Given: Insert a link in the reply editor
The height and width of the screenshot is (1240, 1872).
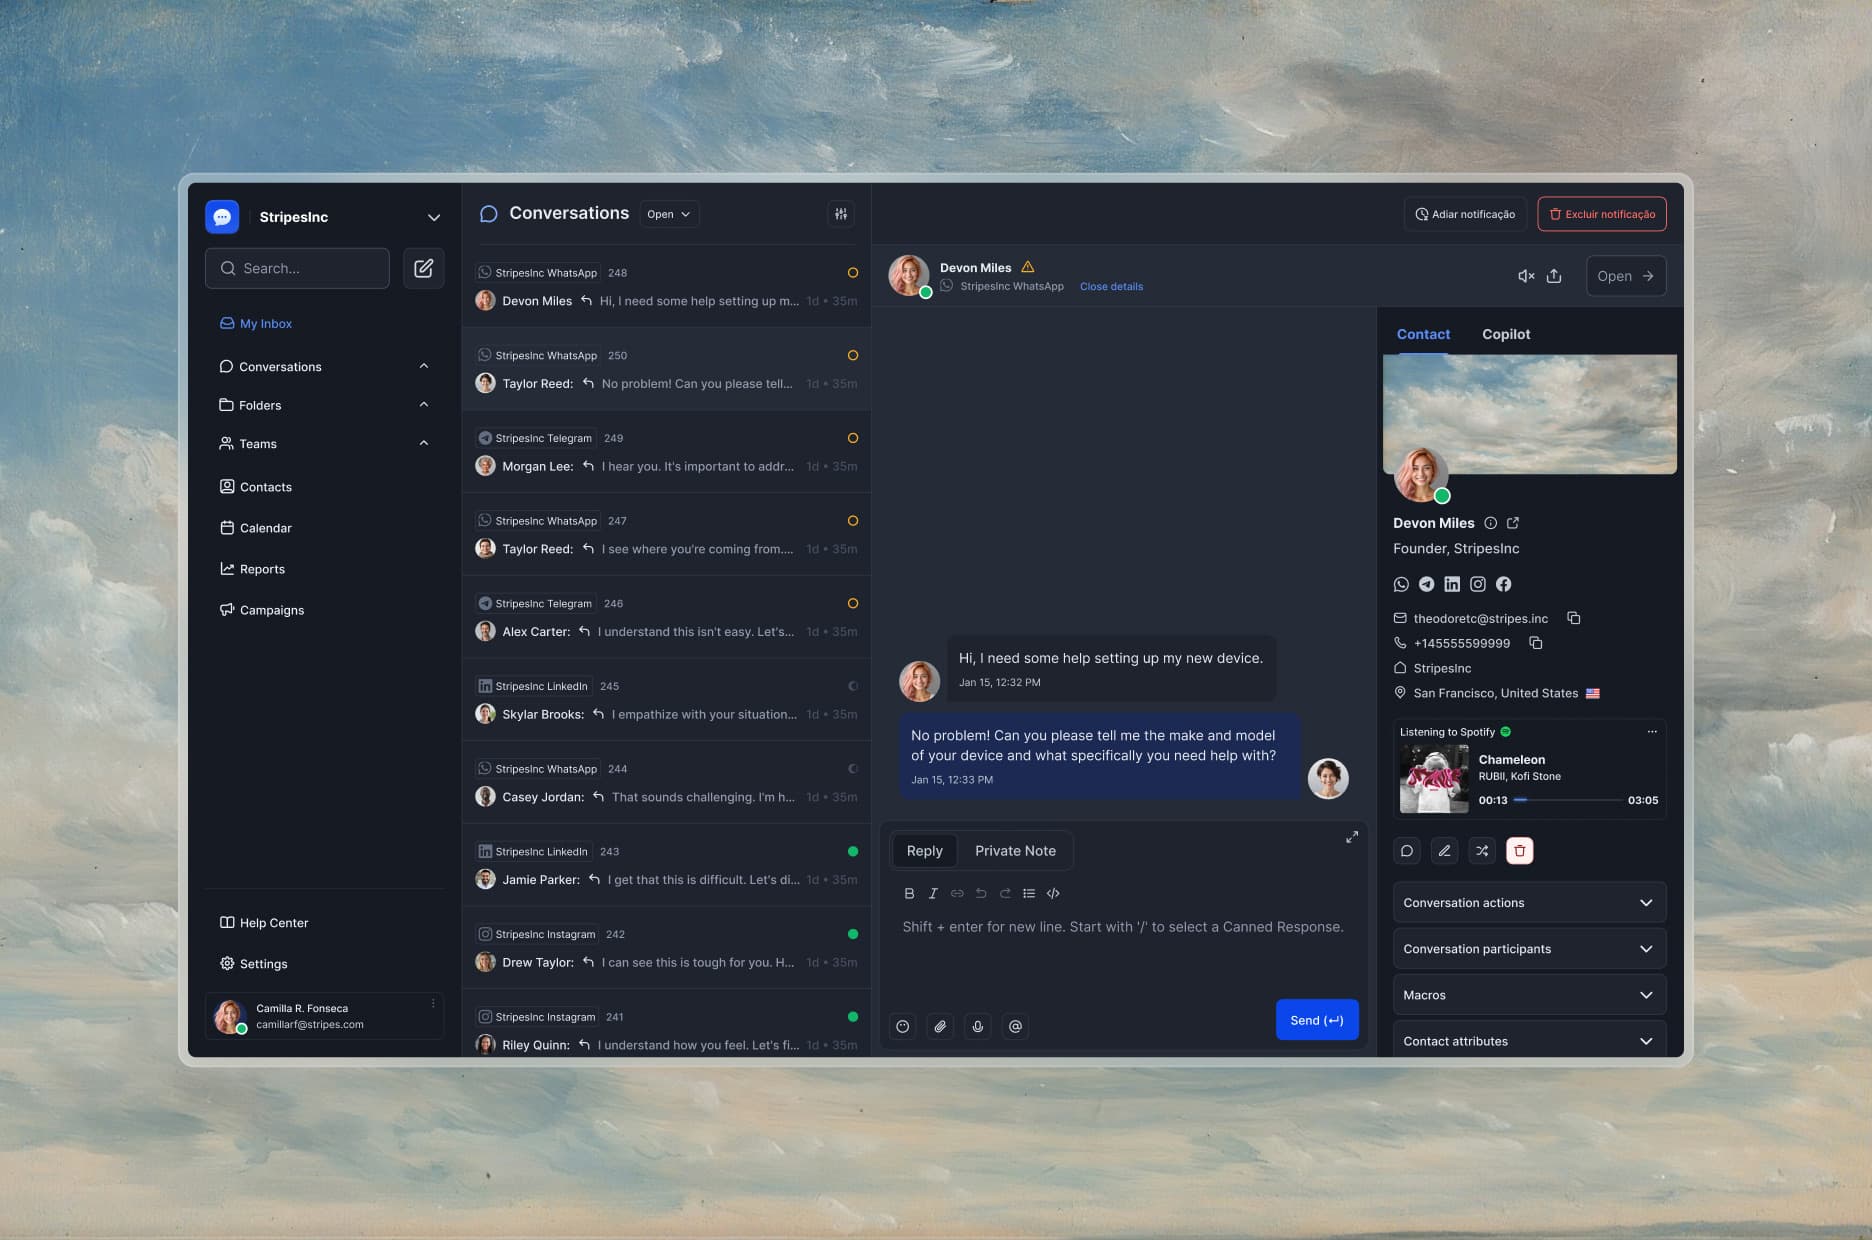Looking at the screenshot, I should [x=957, y=893].
